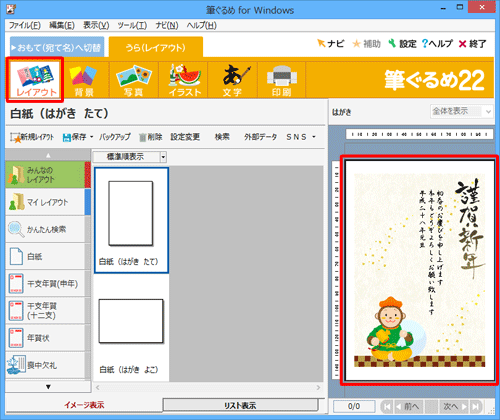This screenshot has width=500, height=420.
Task: Open the 保存 dropdown arrow
Action: [91, 137]
